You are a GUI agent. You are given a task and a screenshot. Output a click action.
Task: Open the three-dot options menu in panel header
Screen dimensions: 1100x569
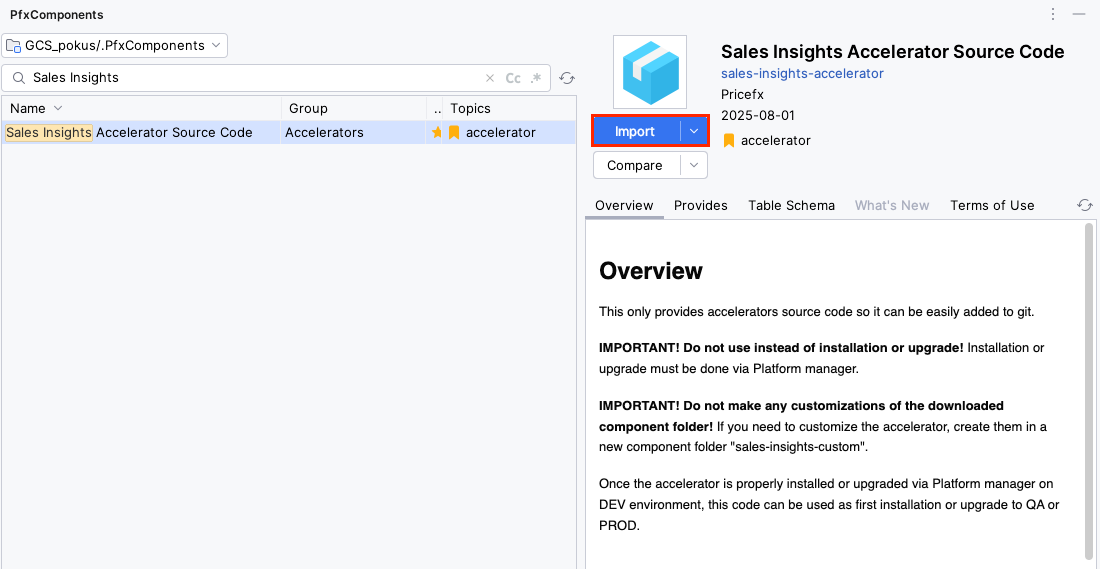pyautogui.click(x=1053, y=14)
